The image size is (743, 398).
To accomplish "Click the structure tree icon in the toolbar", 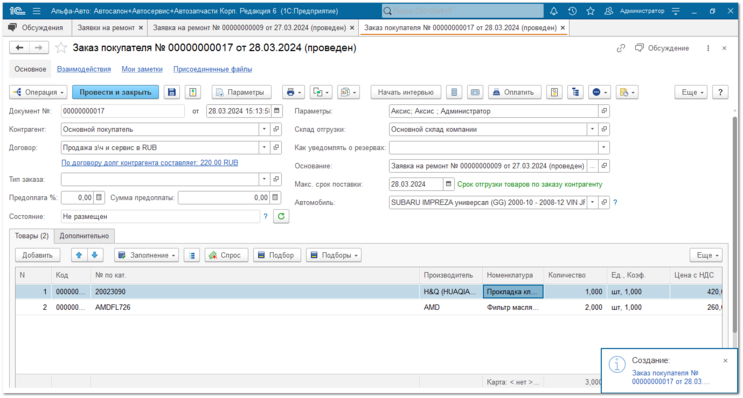I will pyautogui.click(x=575, y=92).
